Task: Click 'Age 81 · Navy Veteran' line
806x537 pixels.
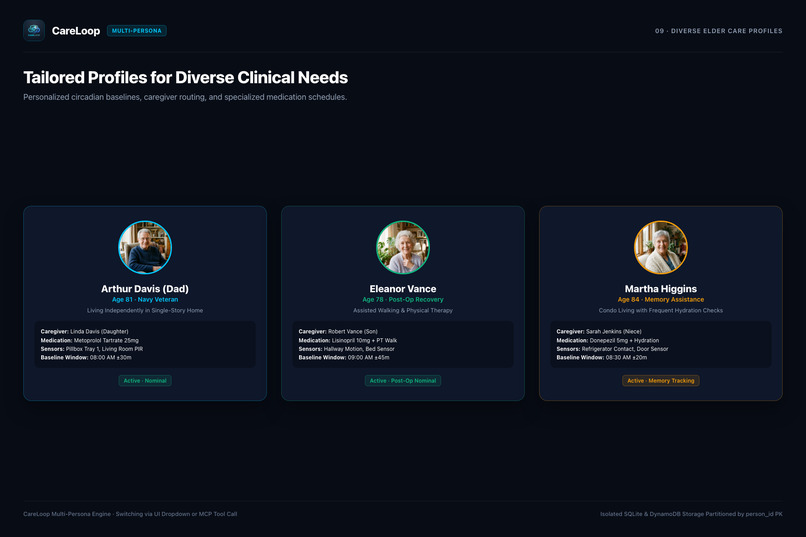Action: tap(145, 300)
